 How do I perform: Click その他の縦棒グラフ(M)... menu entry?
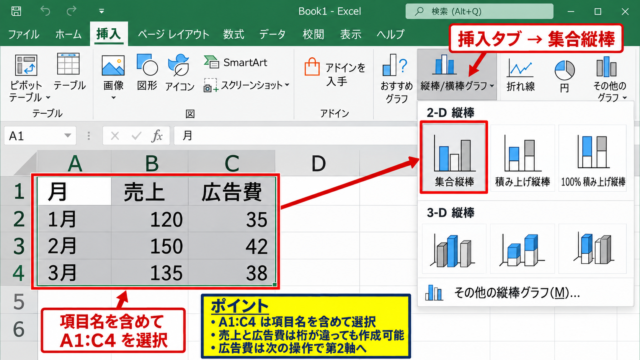point(526,293)
